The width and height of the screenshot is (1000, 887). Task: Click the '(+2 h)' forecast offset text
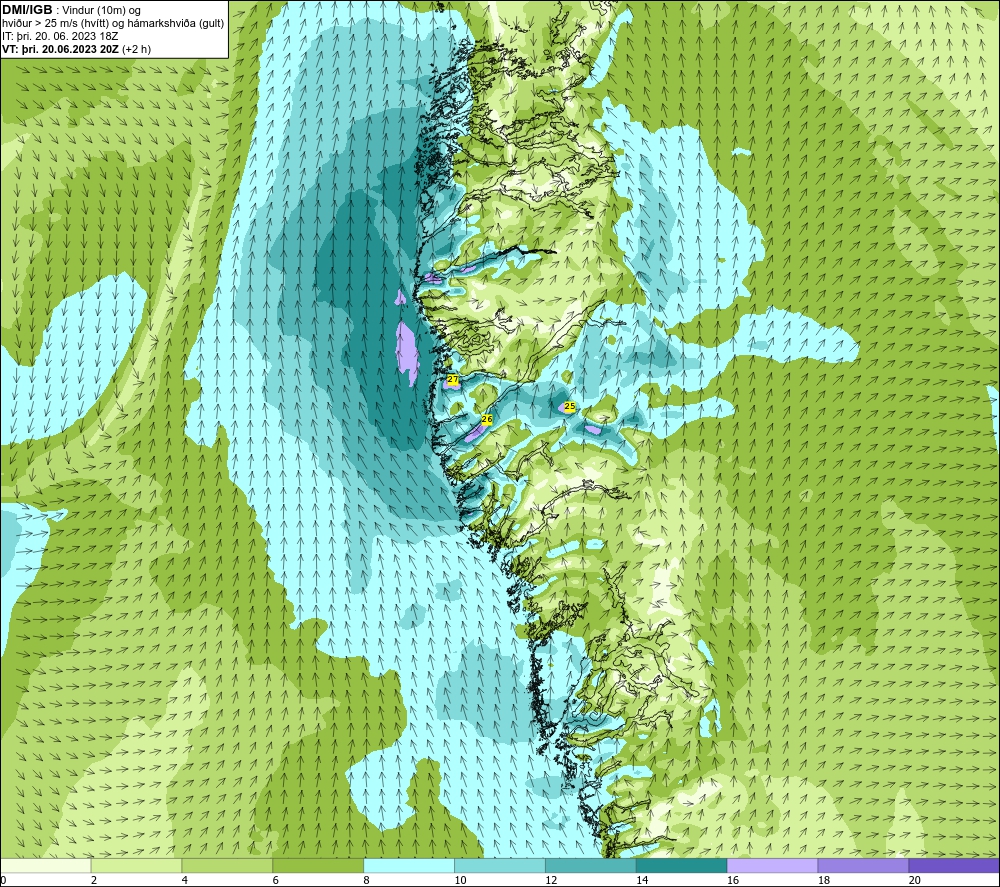[x=136, y=49]
